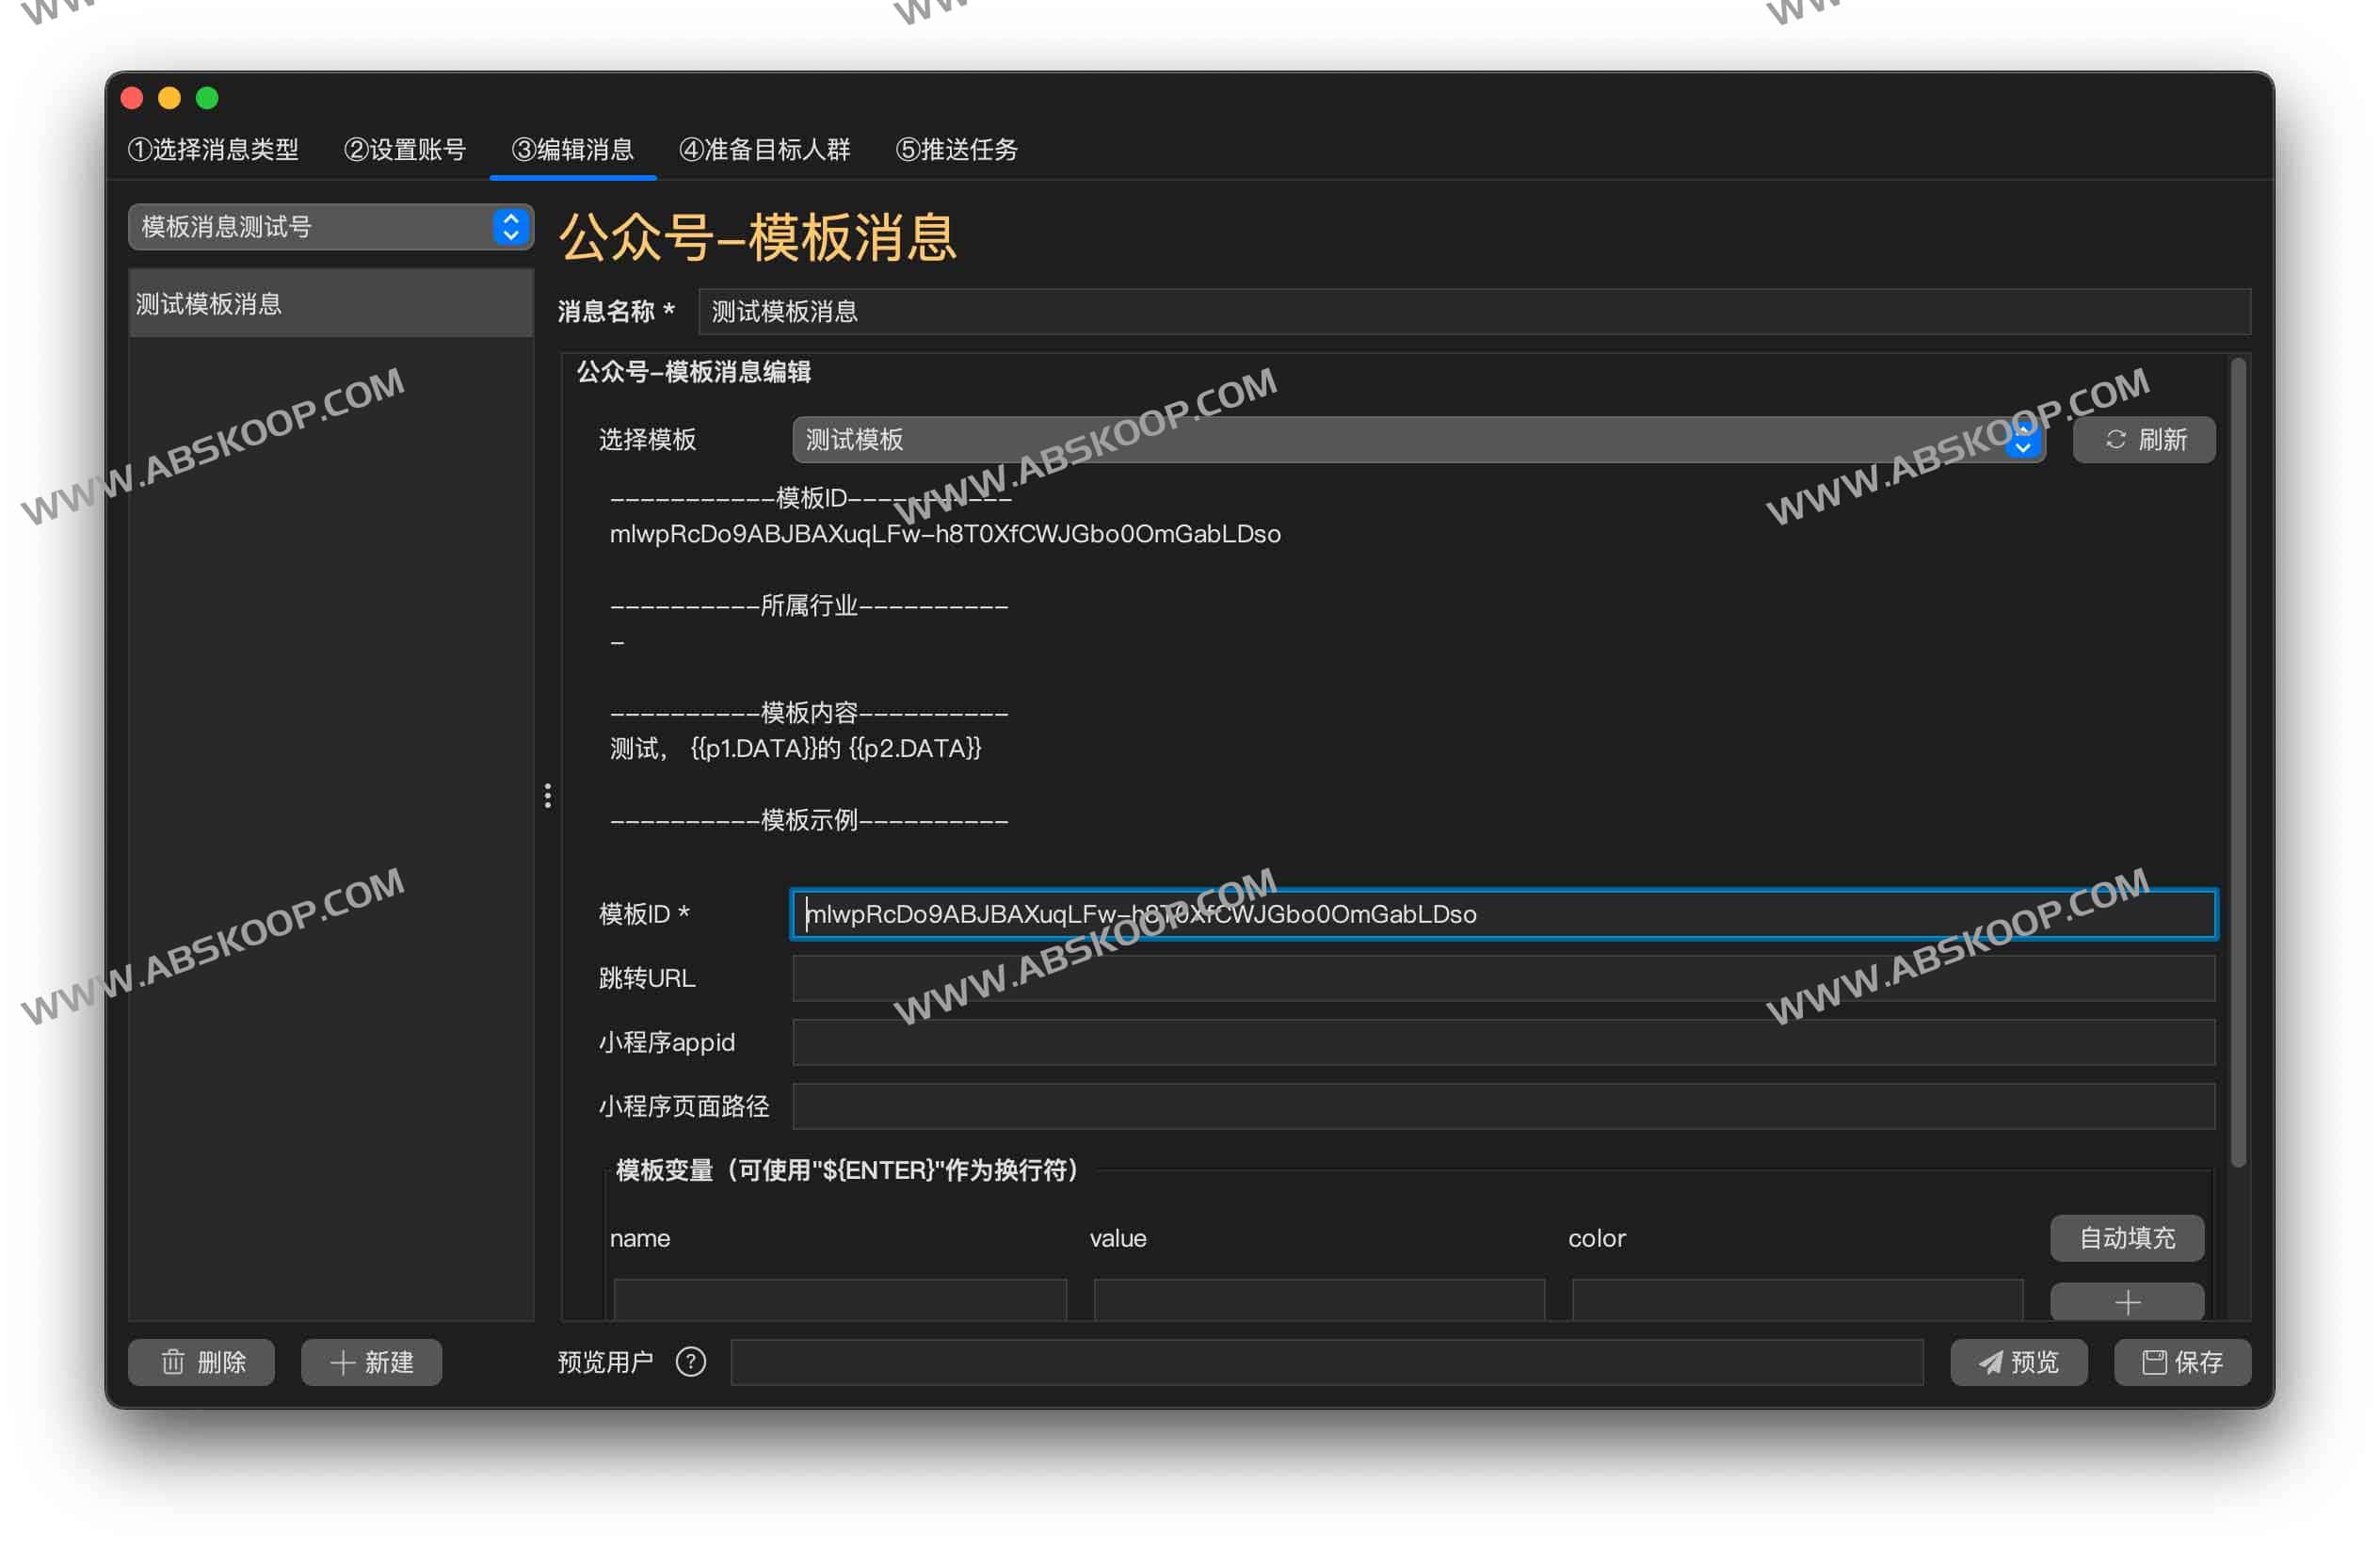Viewport: 2380px width, 1548px height.
Task: Go to the ①选择消息类型 step
Action: [x=215, y=149]
